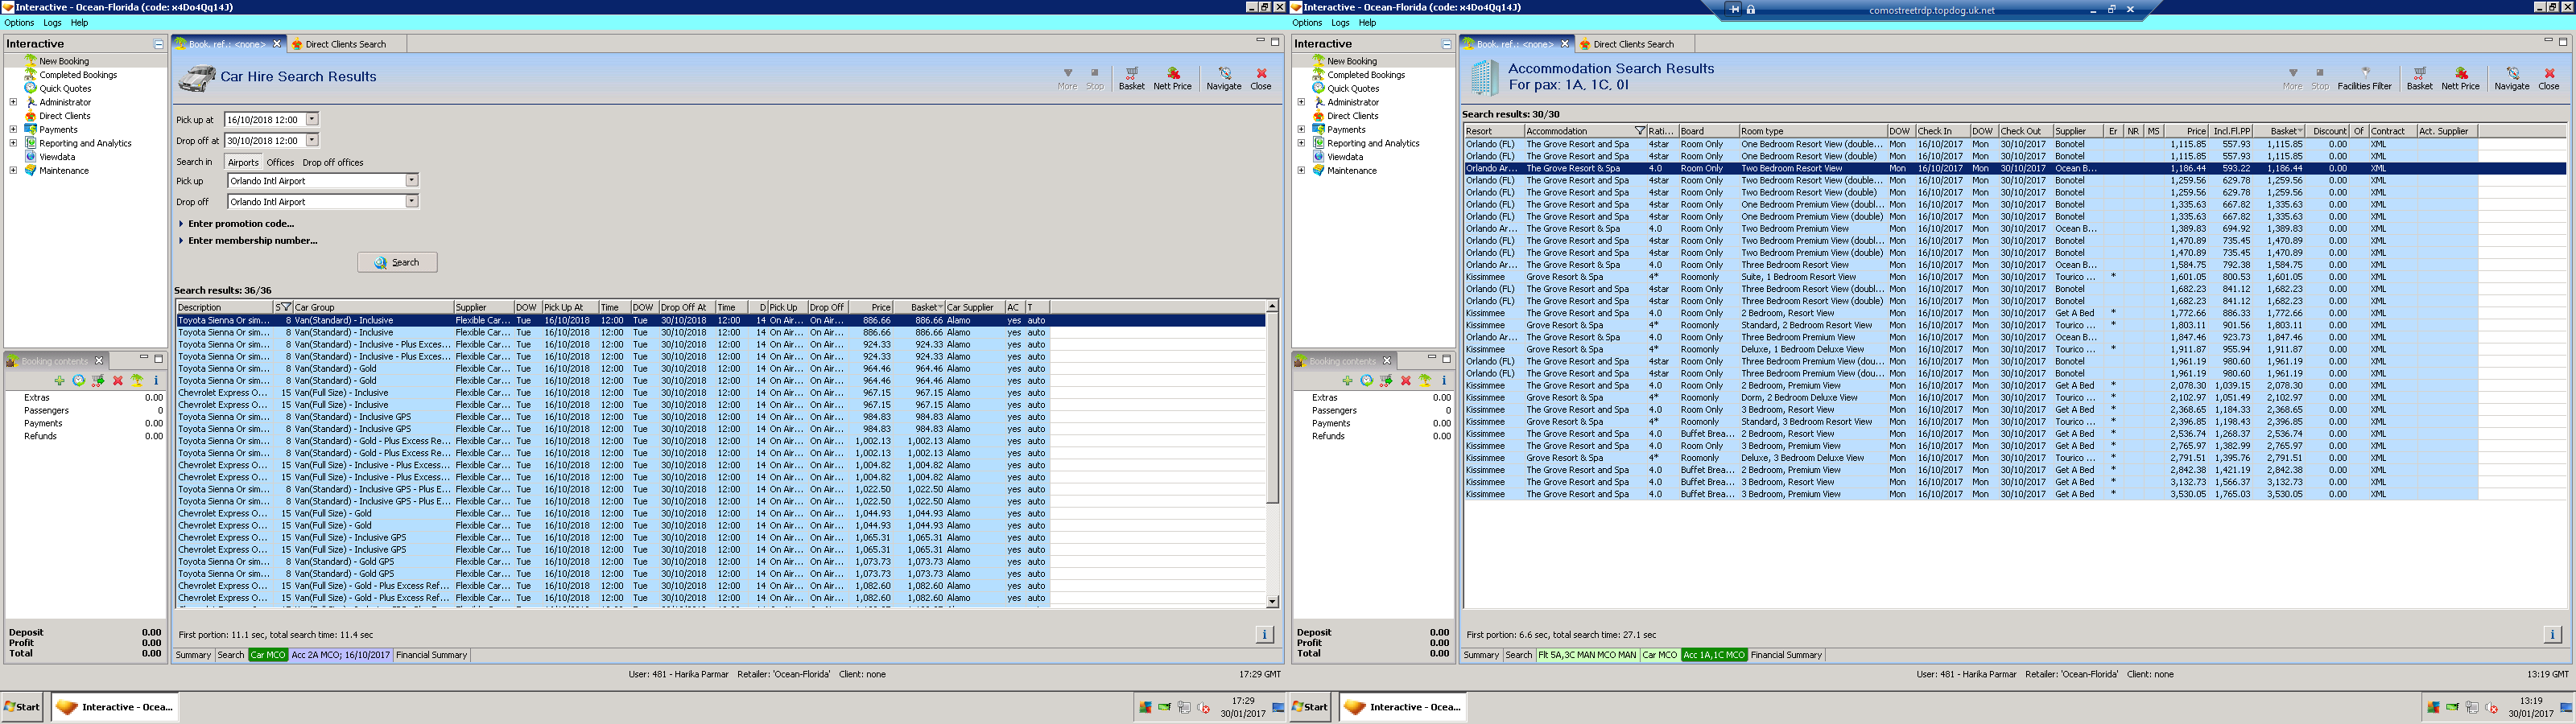This screenshot has height=724, width=2576.
Task: Open the Pick up airport dropdown
Action: (411, 181)
